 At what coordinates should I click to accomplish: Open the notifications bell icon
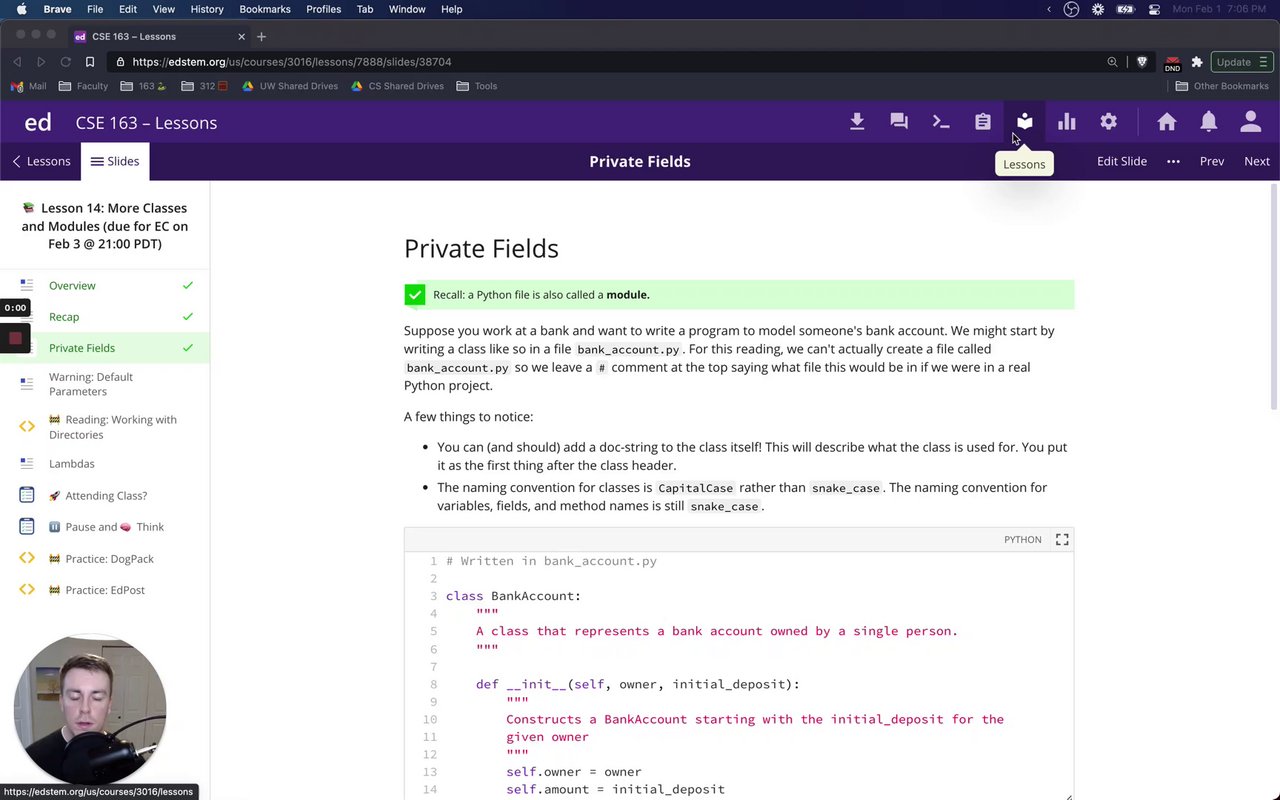point(1209,122)
